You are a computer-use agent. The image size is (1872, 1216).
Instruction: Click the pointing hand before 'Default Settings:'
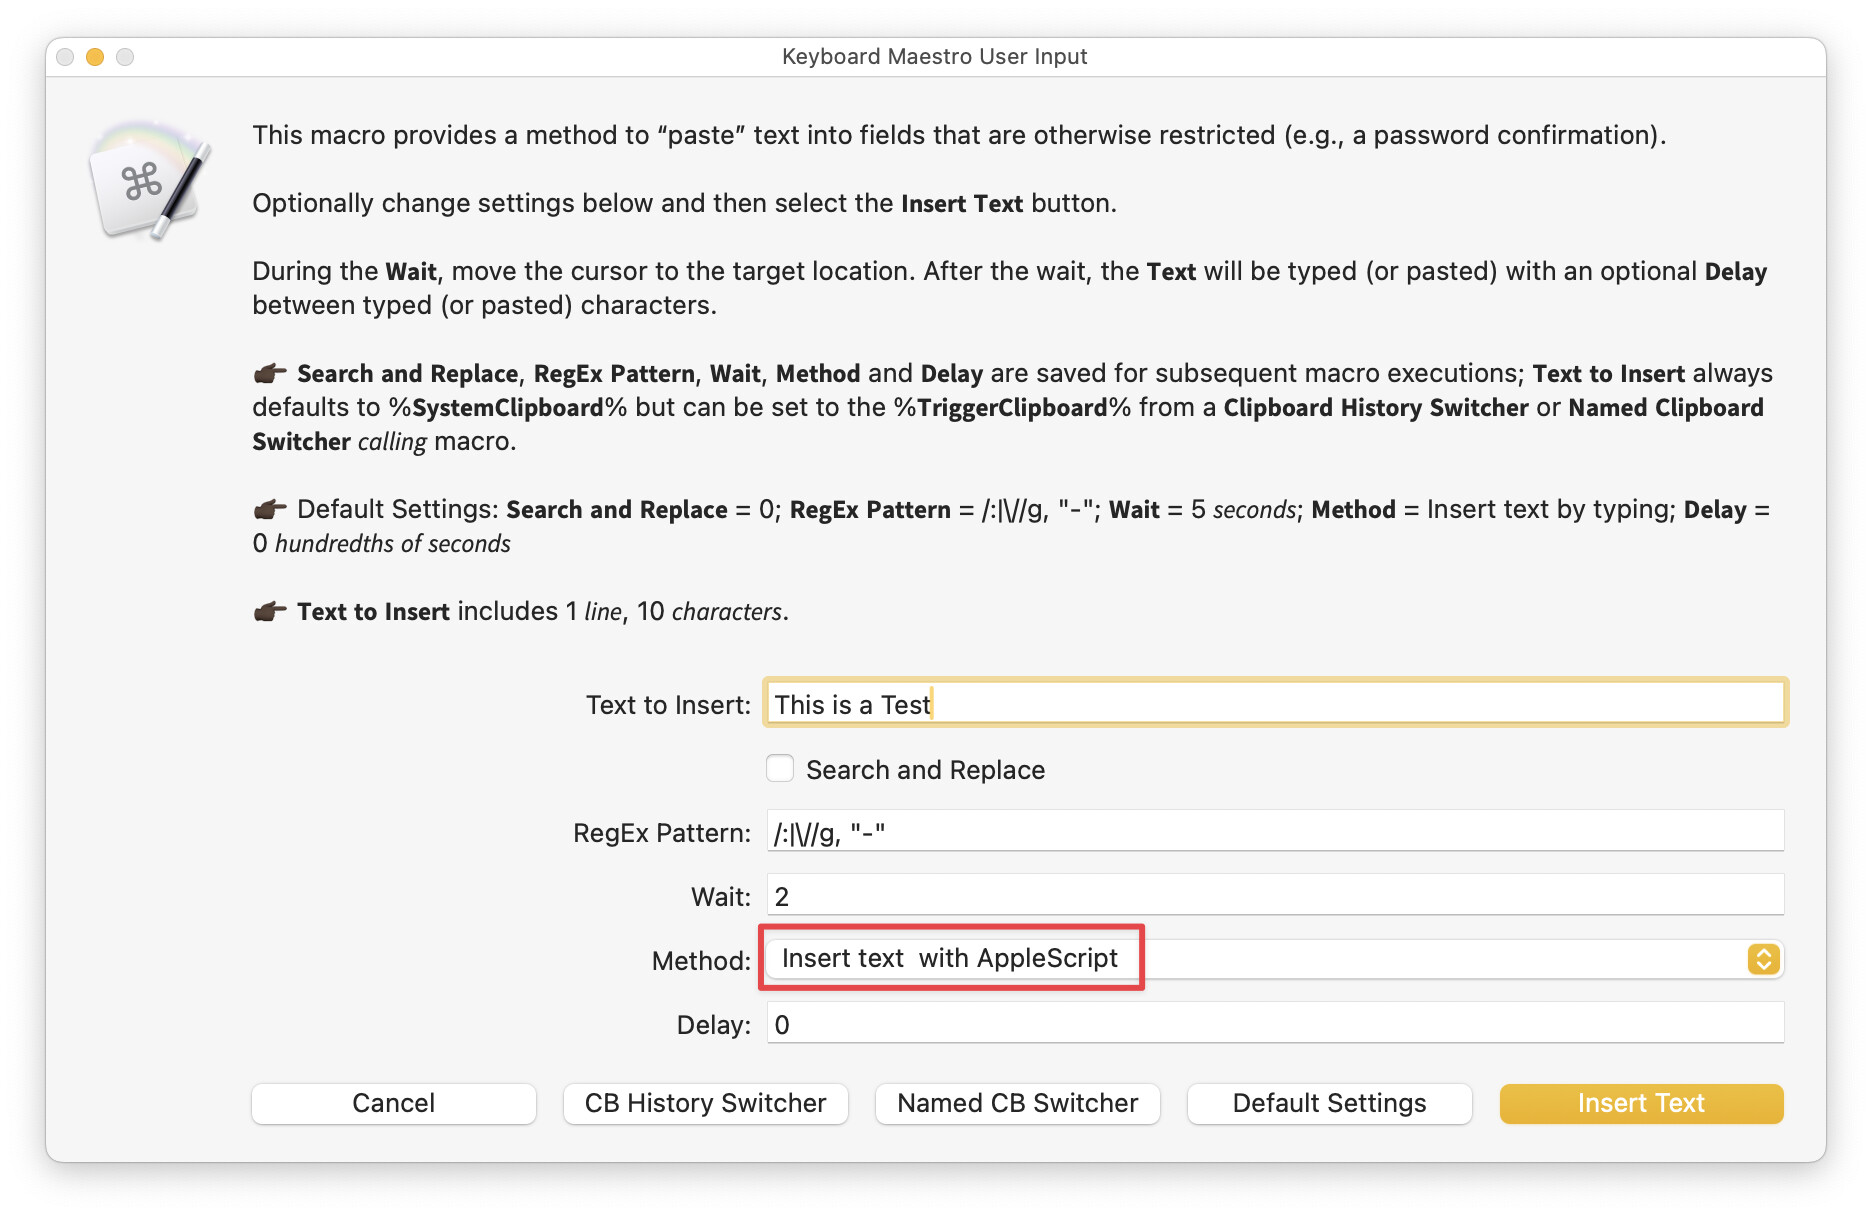pos(270,510)
